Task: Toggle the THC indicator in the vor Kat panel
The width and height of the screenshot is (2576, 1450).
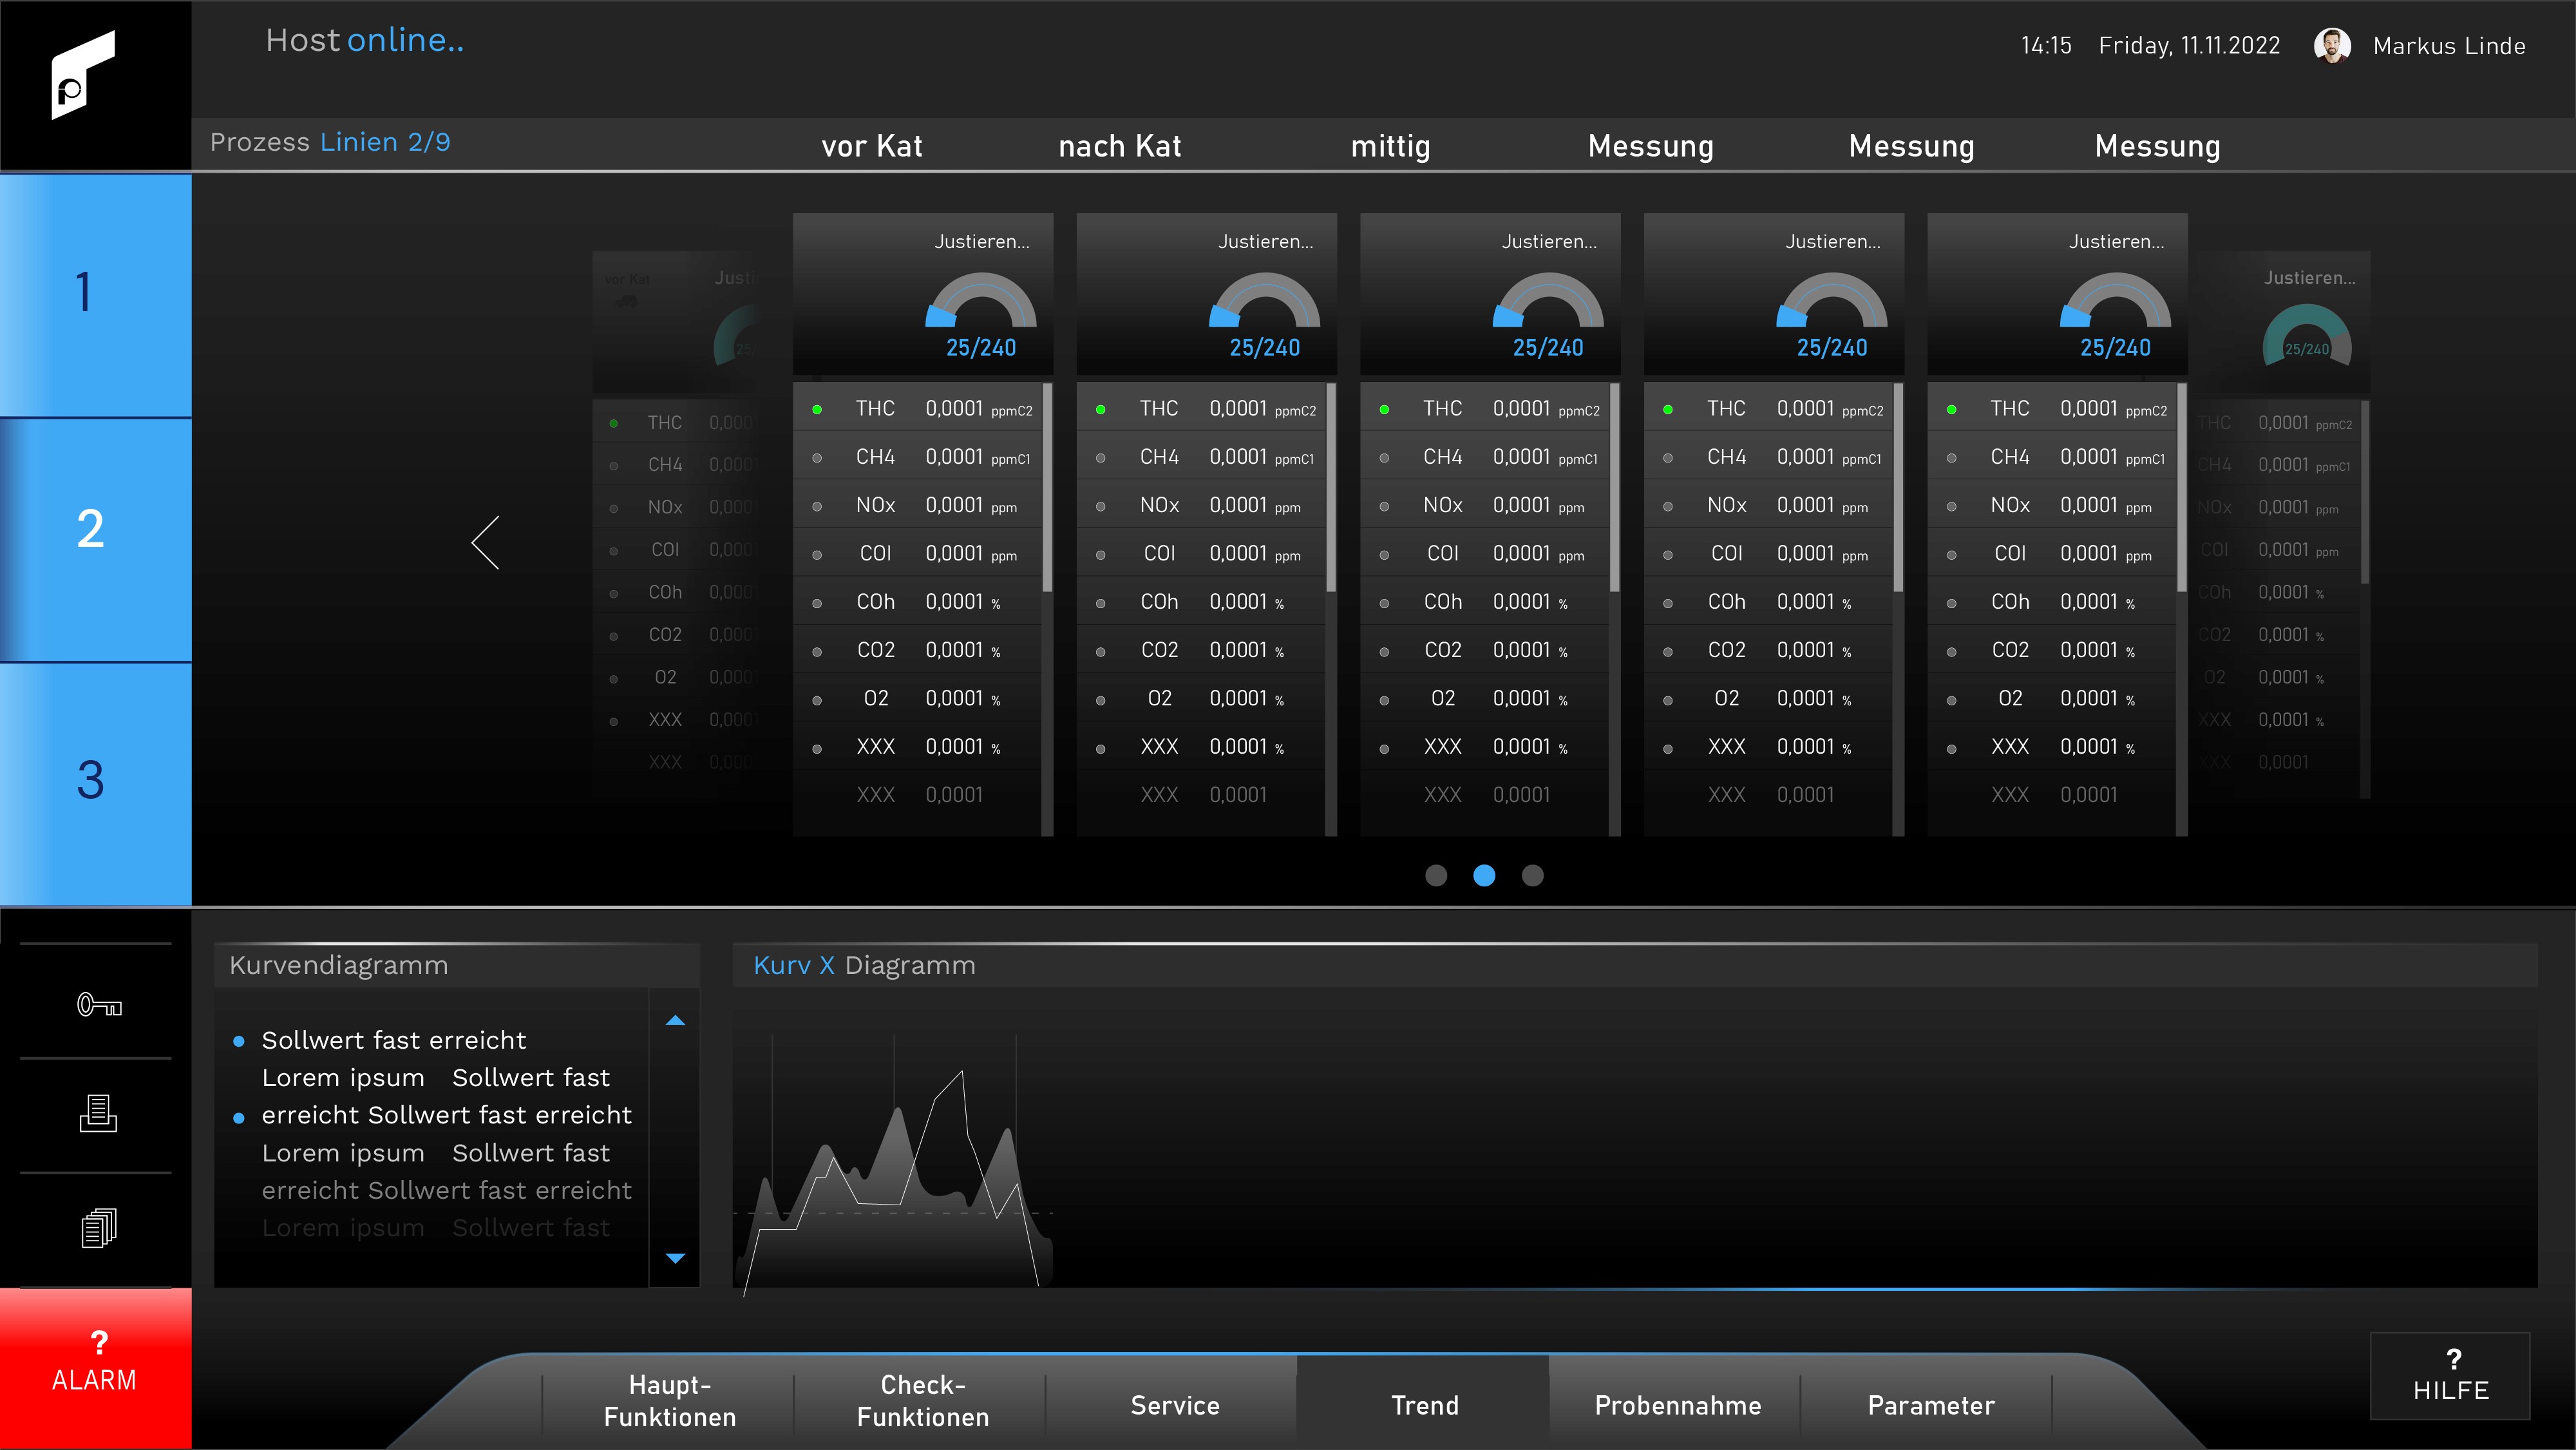Action: [x=817, y=409]
